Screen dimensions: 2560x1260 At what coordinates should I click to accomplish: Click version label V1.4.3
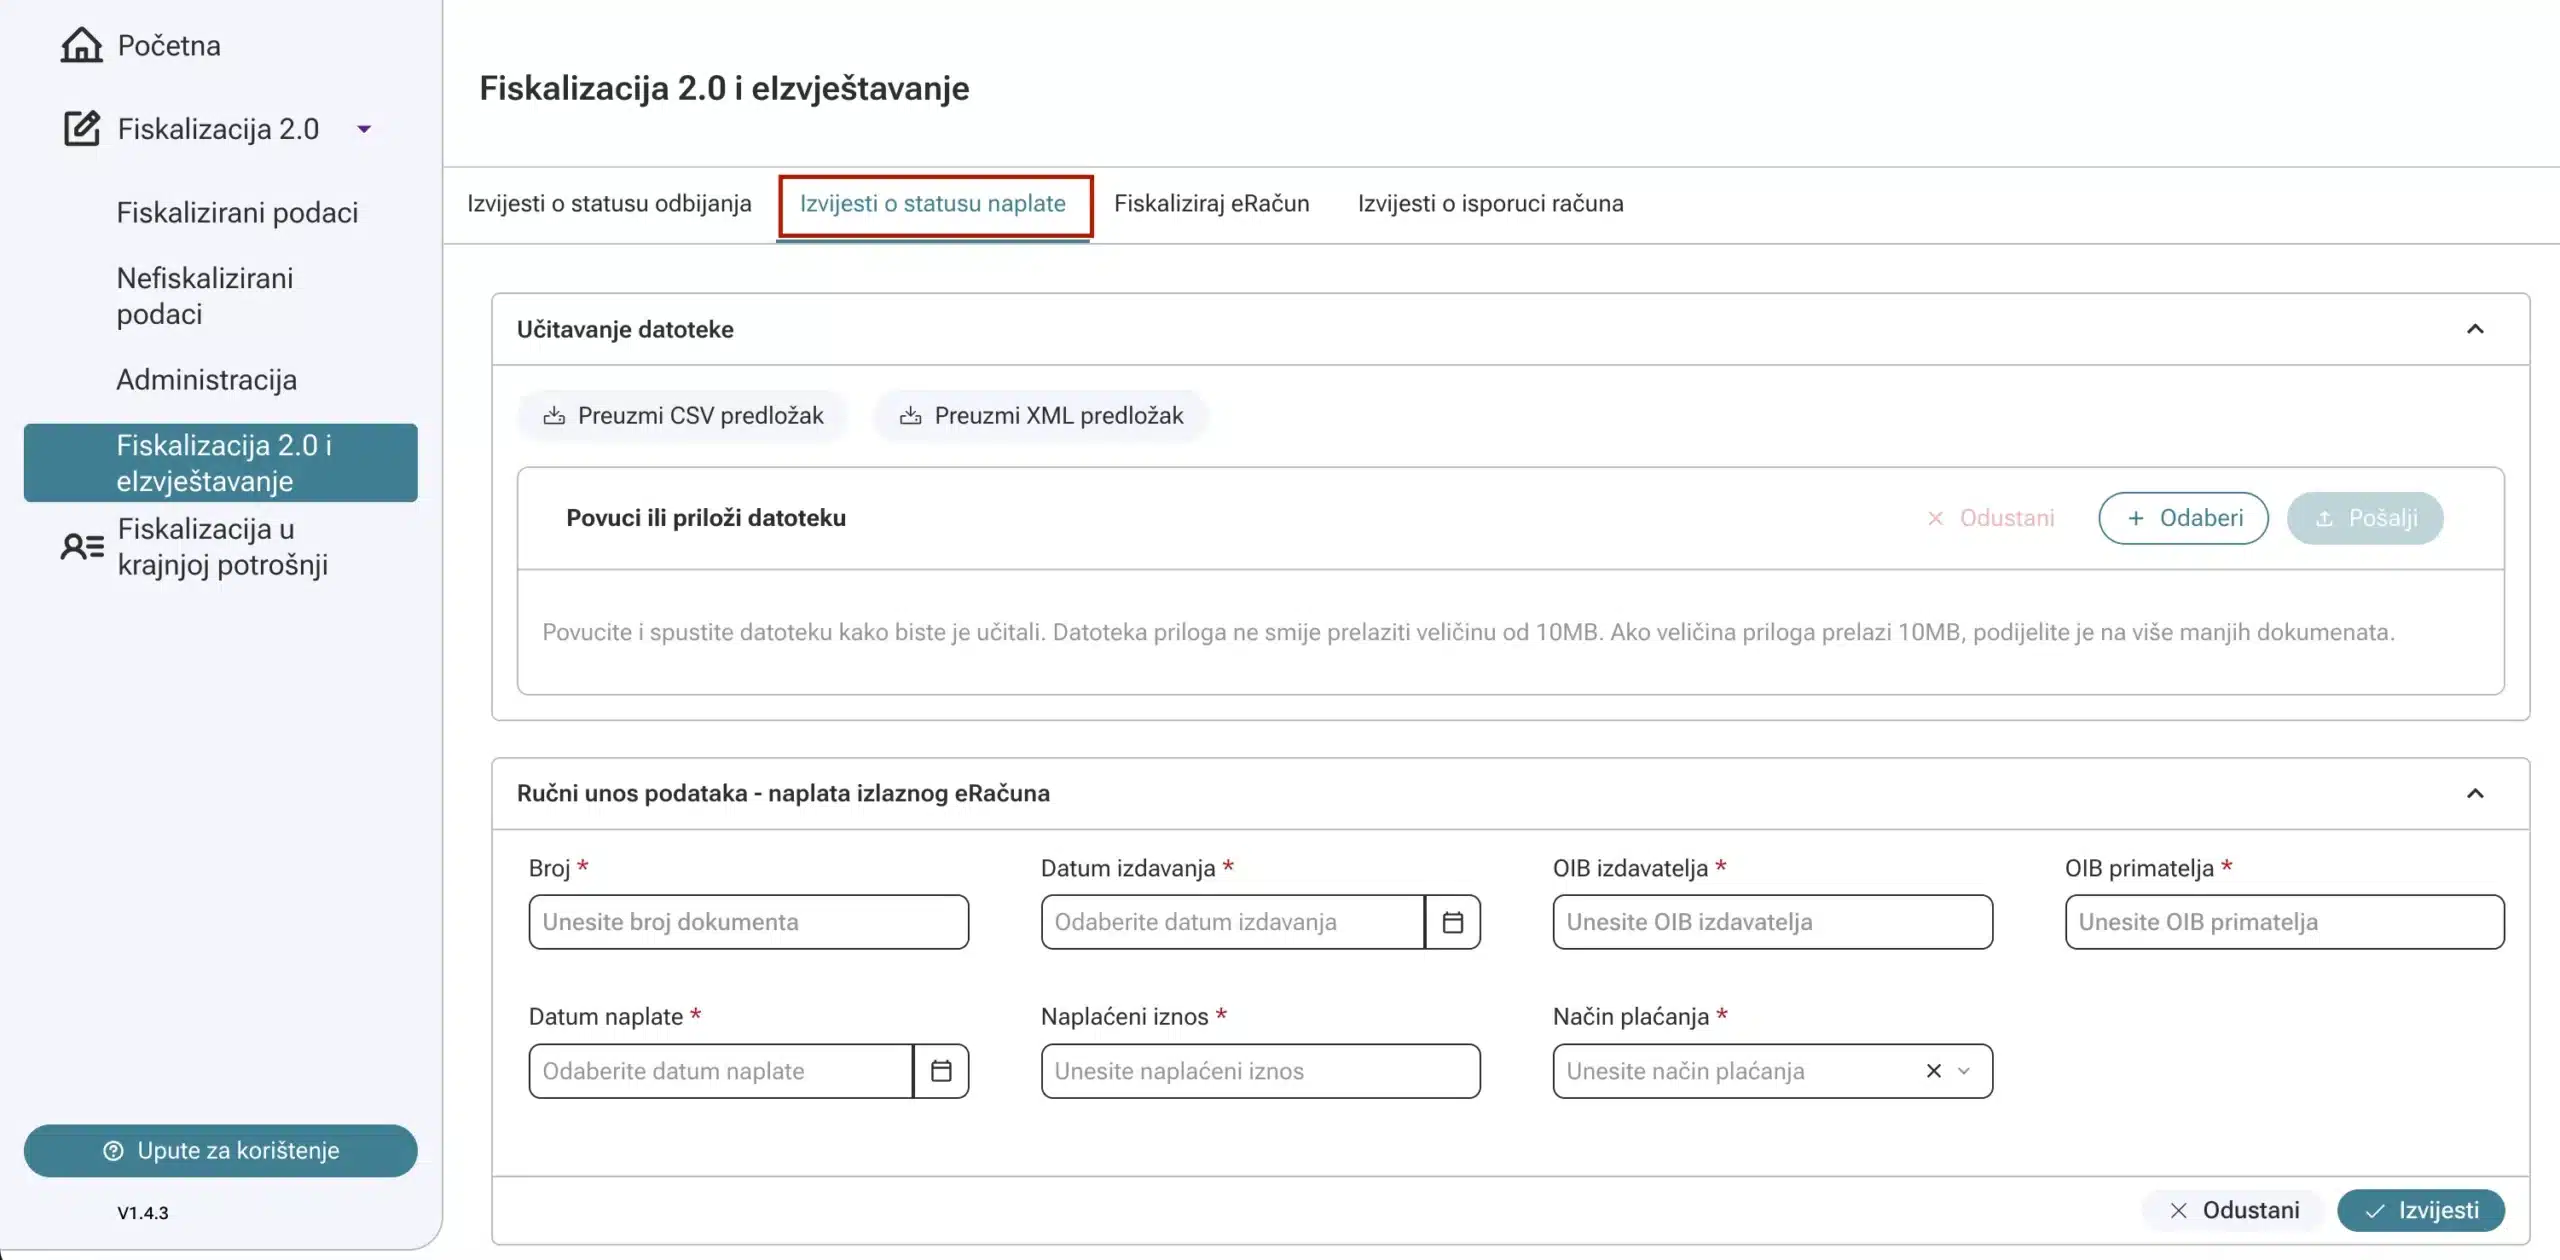143,1213
